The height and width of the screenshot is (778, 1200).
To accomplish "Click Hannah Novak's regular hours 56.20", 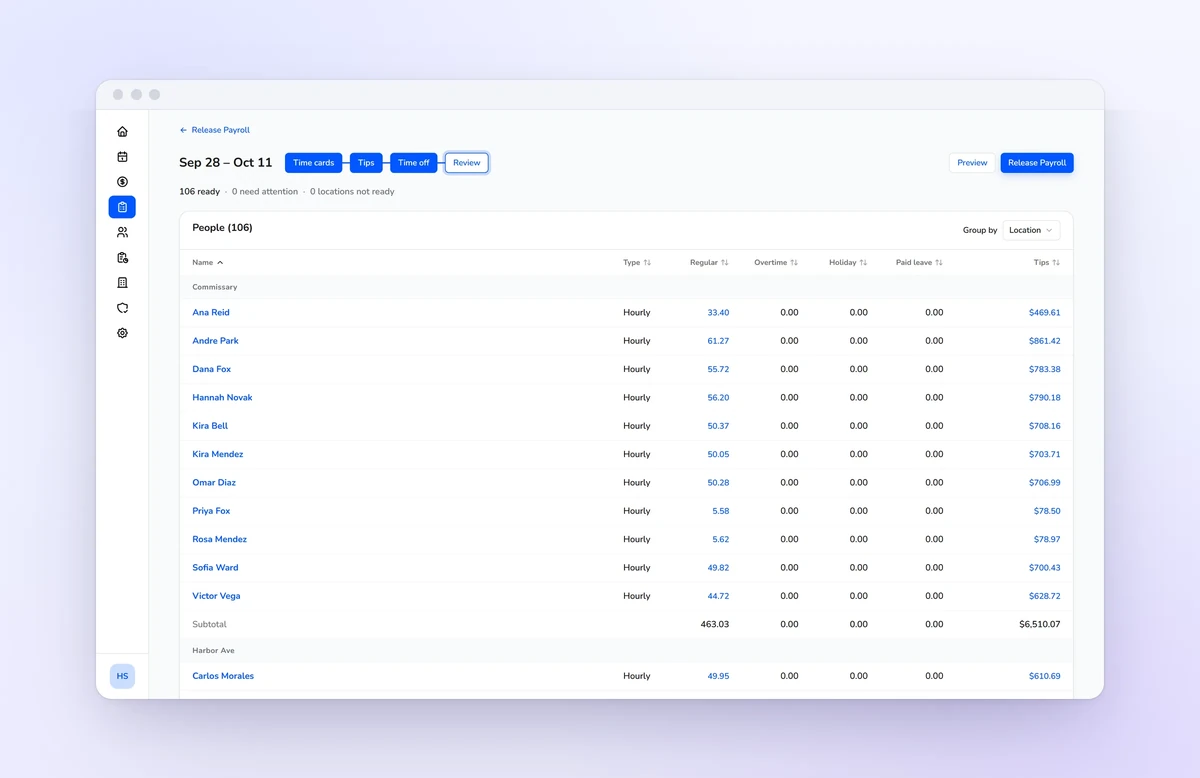I will pyautogui.click(x=718, y=398).
